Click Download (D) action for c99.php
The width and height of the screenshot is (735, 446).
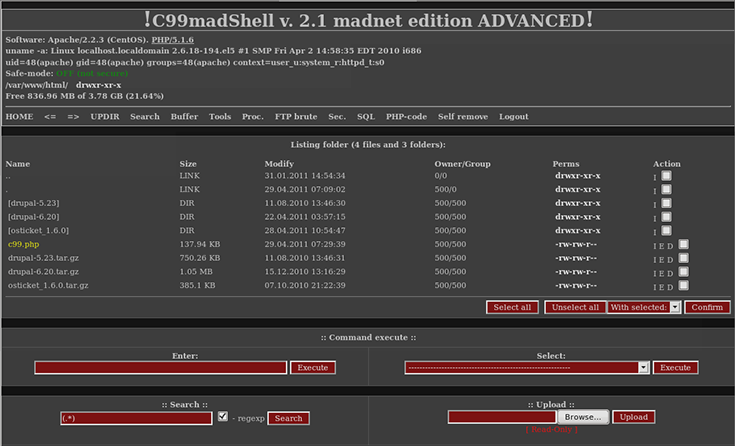coord(670,246)
